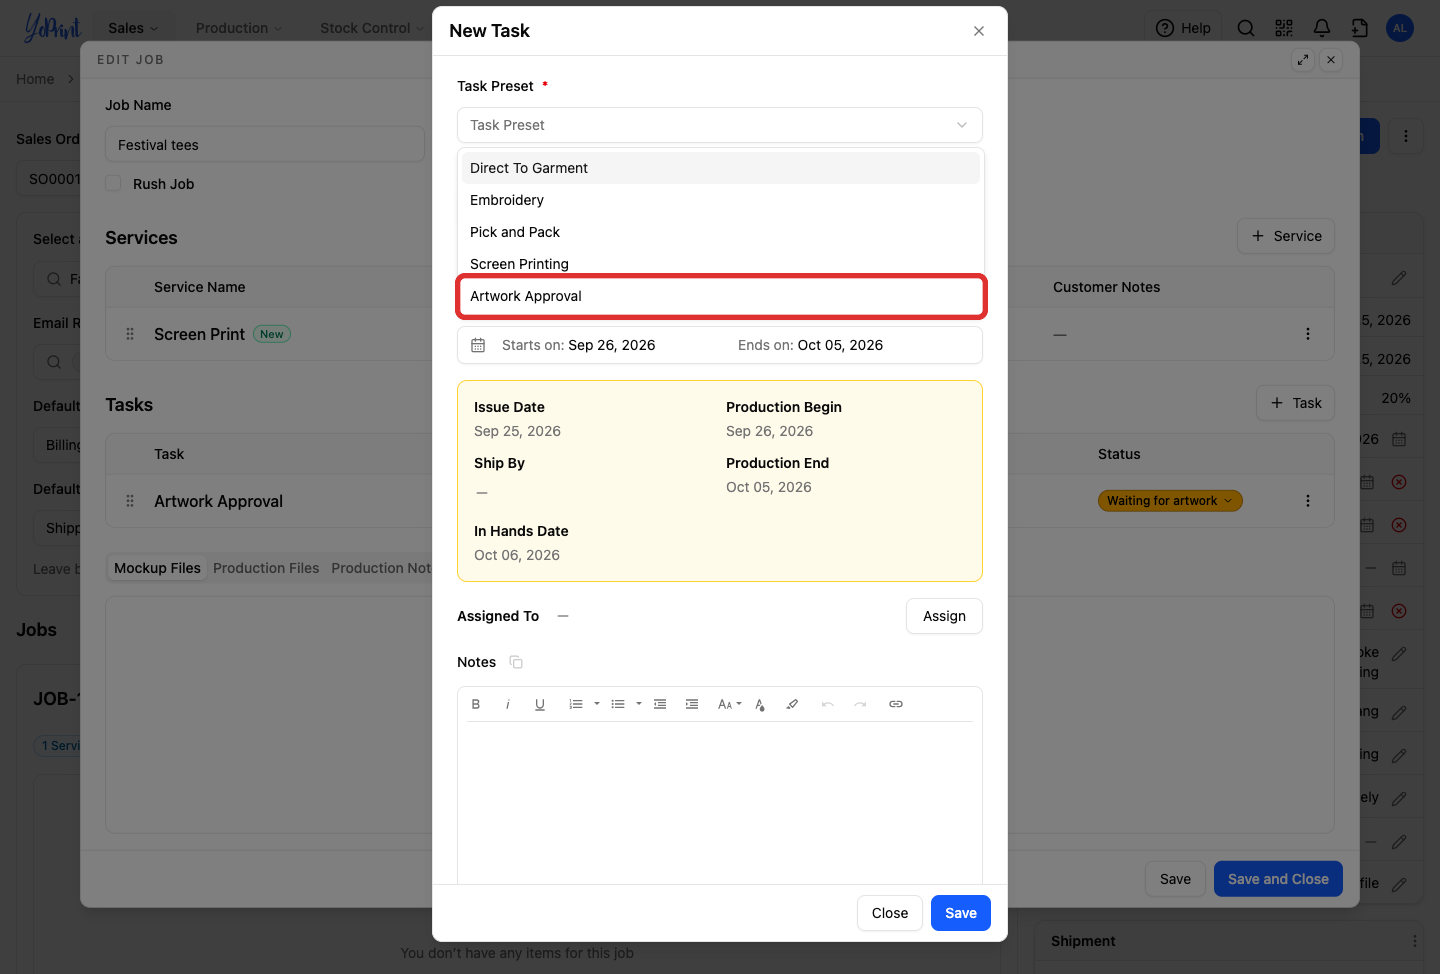Image resolution: width=1440 pixels, height=974 pixels.
Task: Click the copy icon next to Notes
Action: [516, 662]
